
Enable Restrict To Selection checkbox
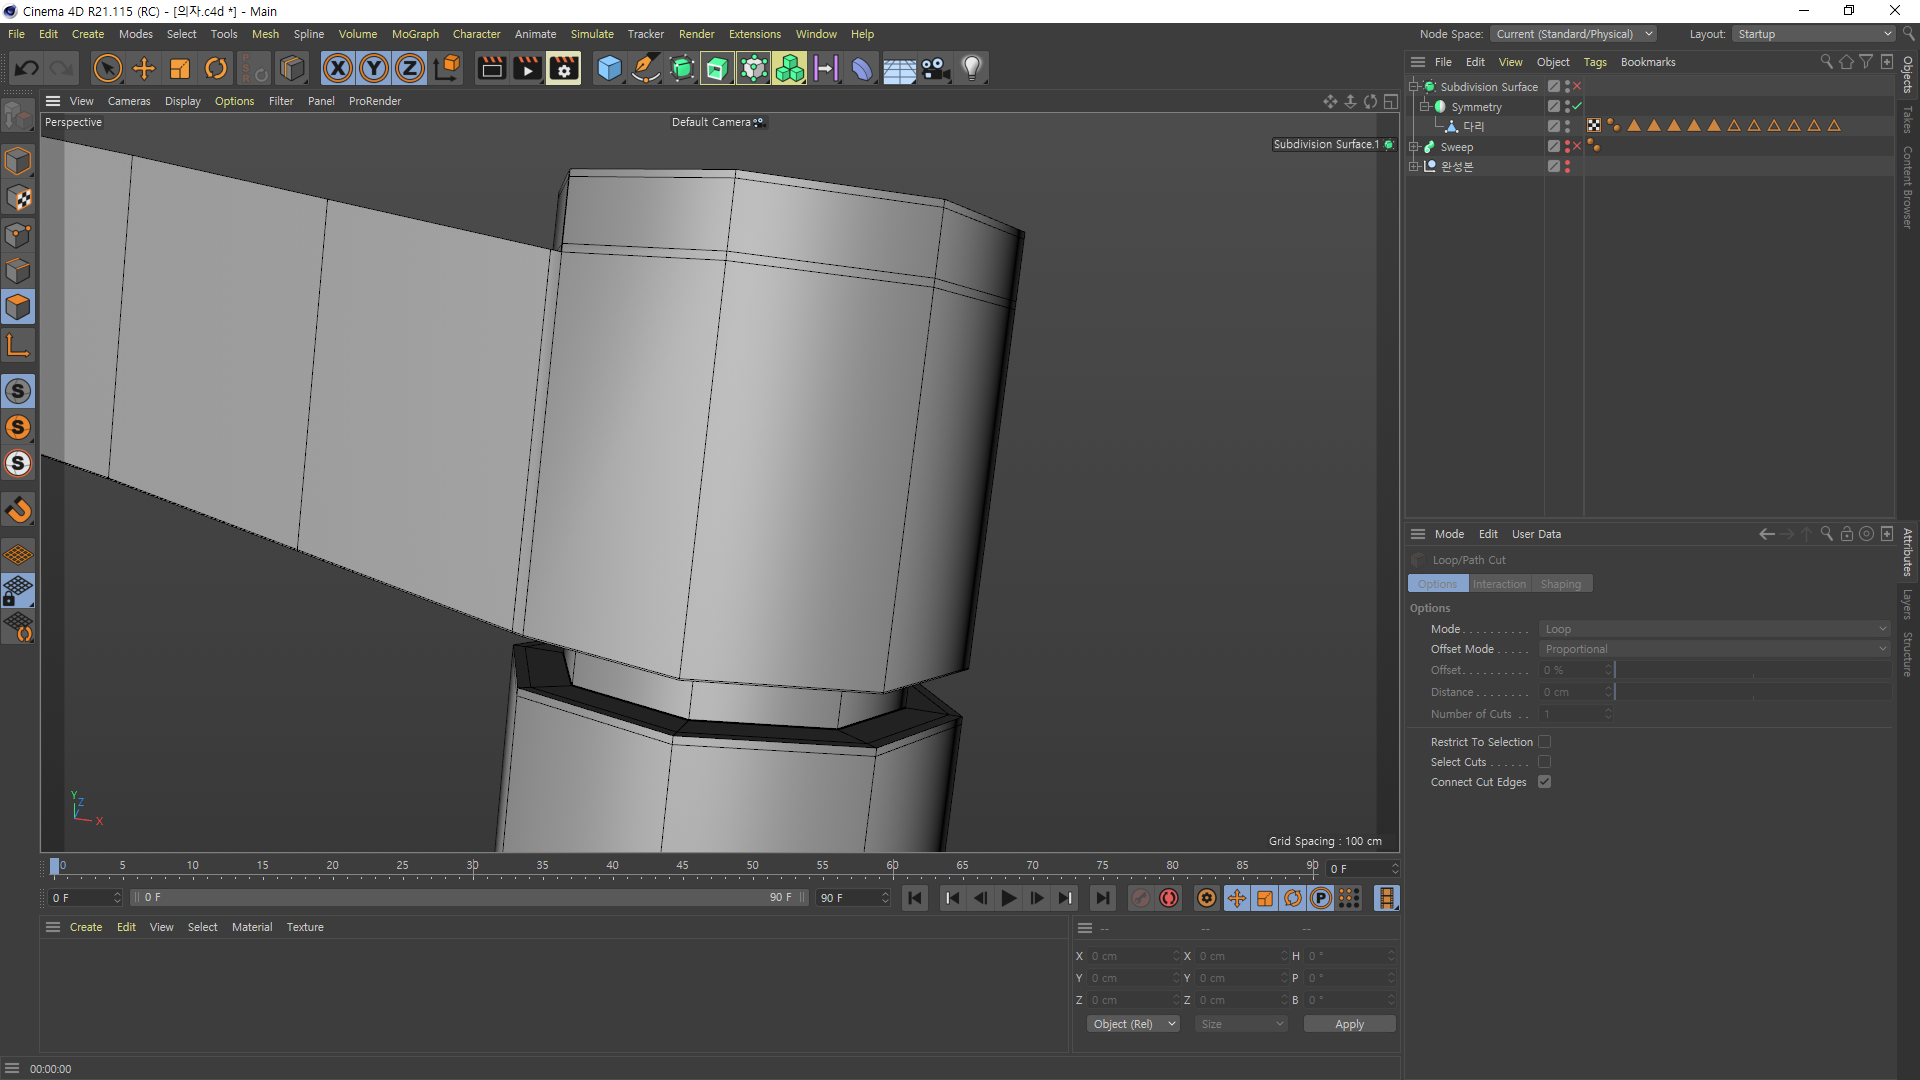pos(1544,742)
